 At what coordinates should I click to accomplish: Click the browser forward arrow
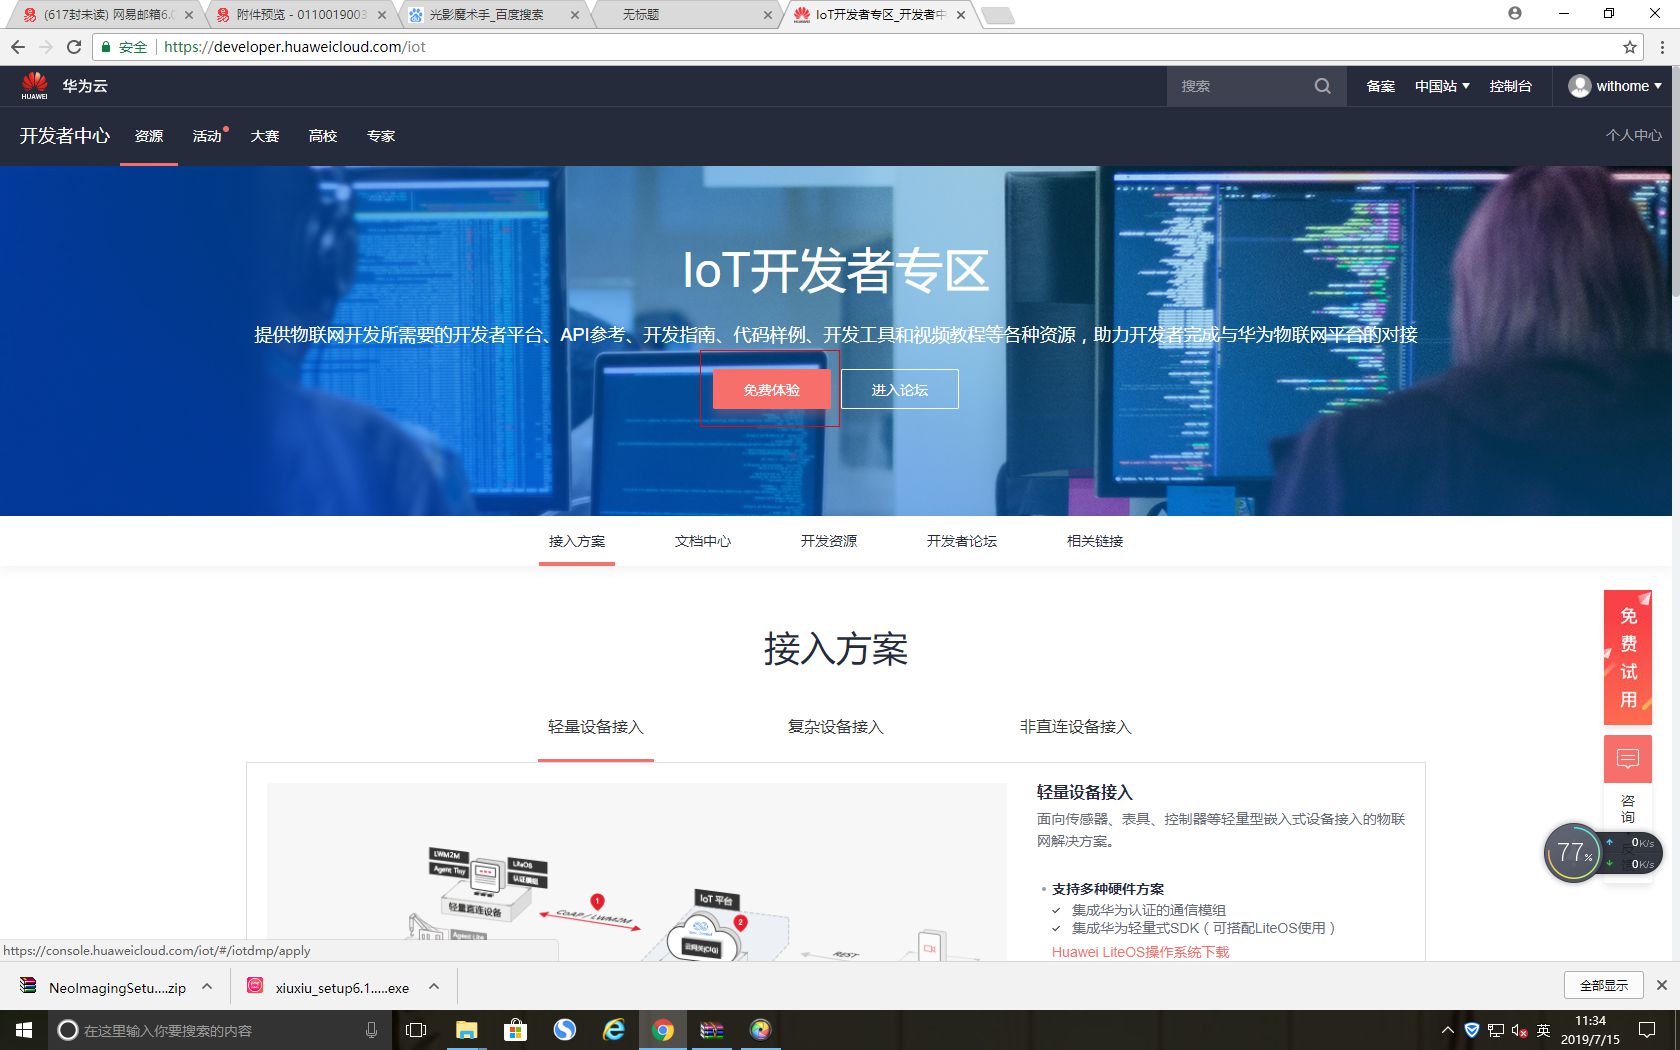(x=46, y=47)
